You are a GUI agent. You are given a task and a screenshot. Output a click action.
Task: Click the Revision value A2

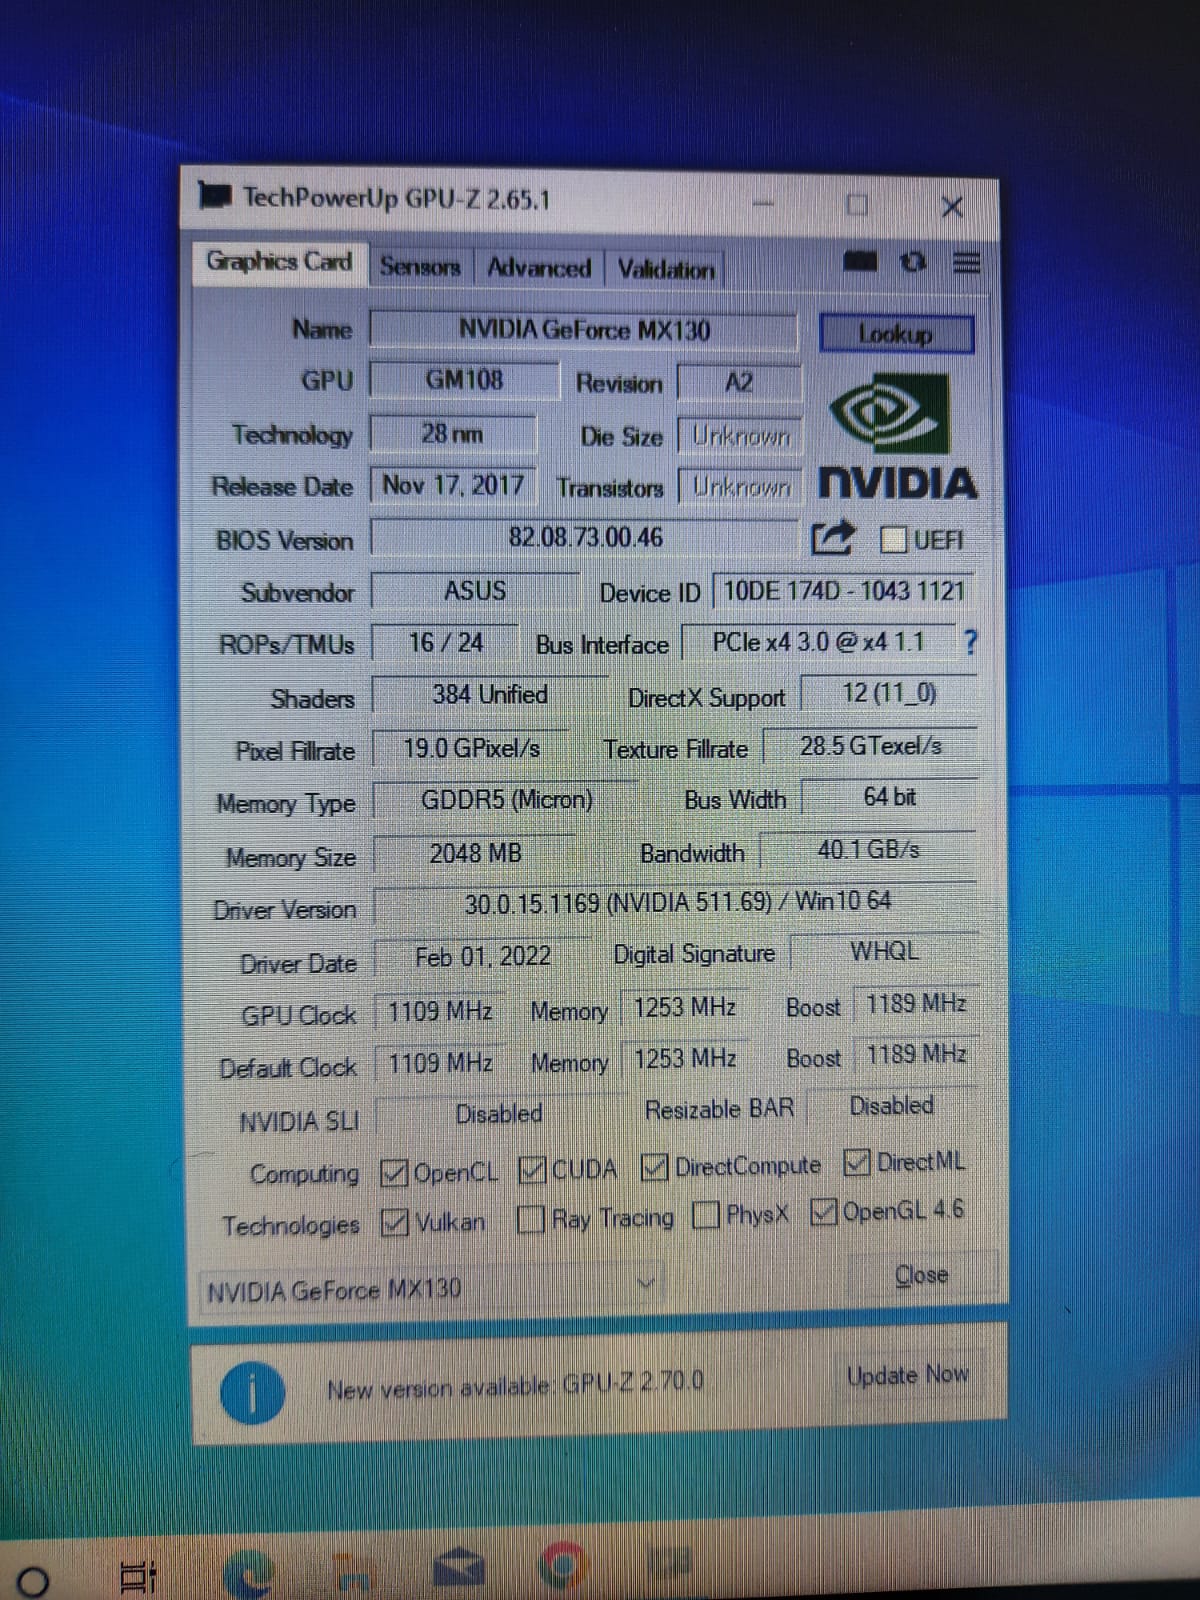(x=739, y=382)
